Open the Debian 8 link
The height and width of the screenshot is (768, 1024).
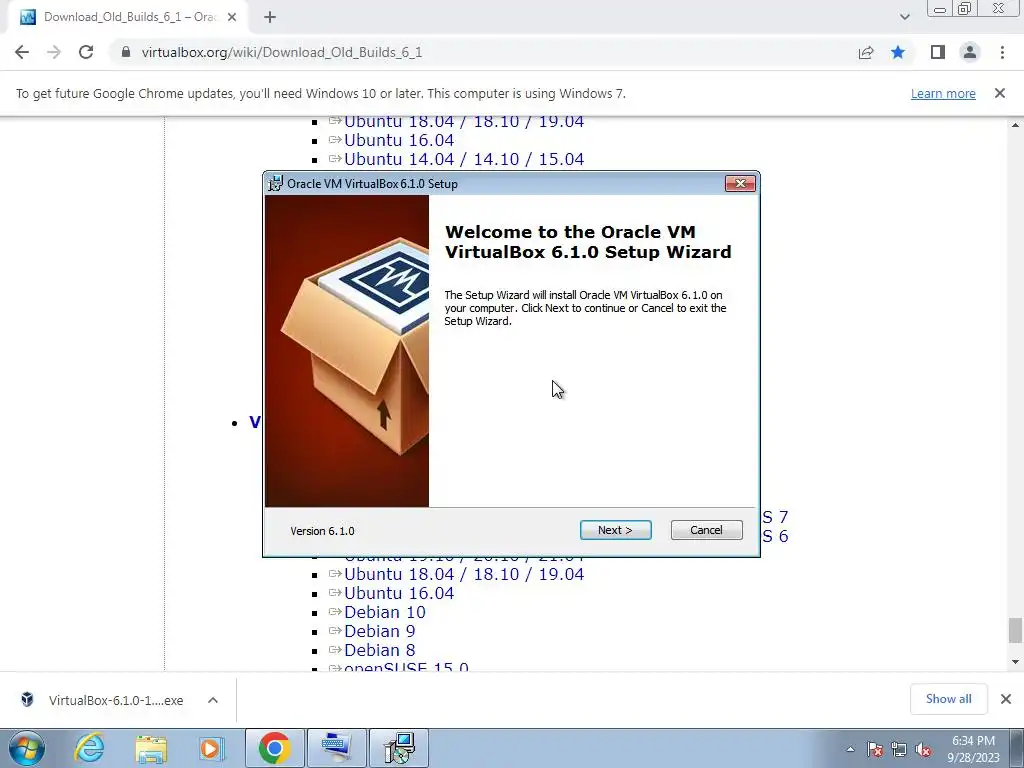tap(379, 650)
